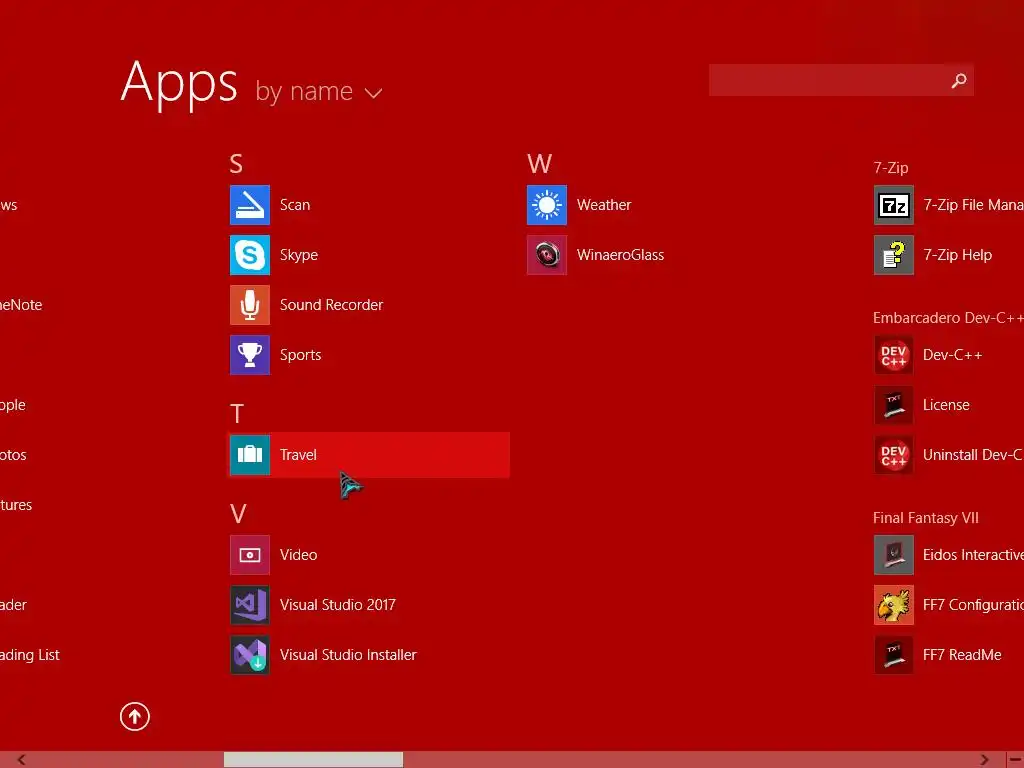Open the Video app icon
Viewport: 1024px width, 768px height.
249,554
